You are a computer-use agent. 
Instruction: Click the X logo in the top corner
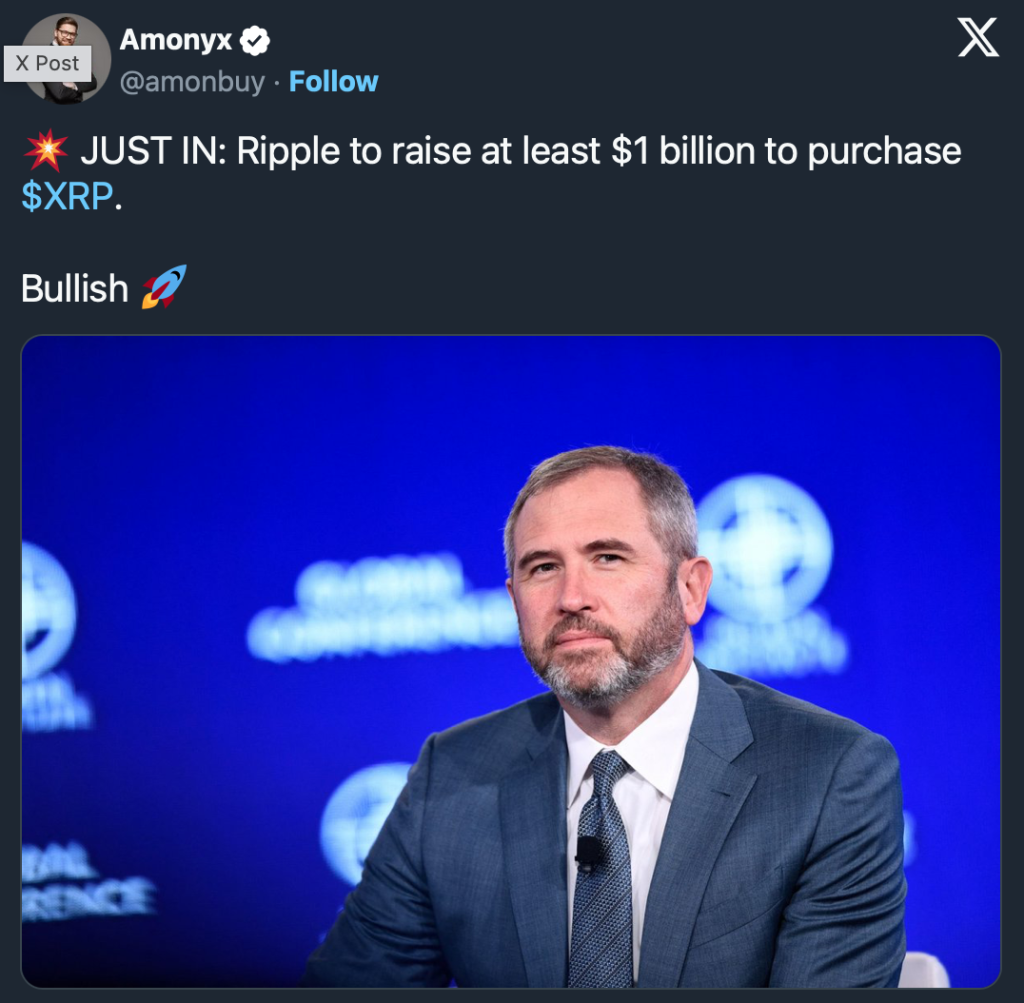coord(978,38)
